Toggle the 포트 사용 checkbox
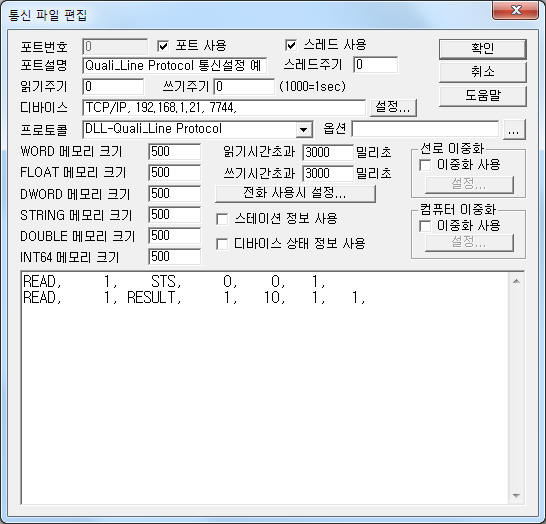Viewport: 546px width, 524px height. [x=163, y=46]
